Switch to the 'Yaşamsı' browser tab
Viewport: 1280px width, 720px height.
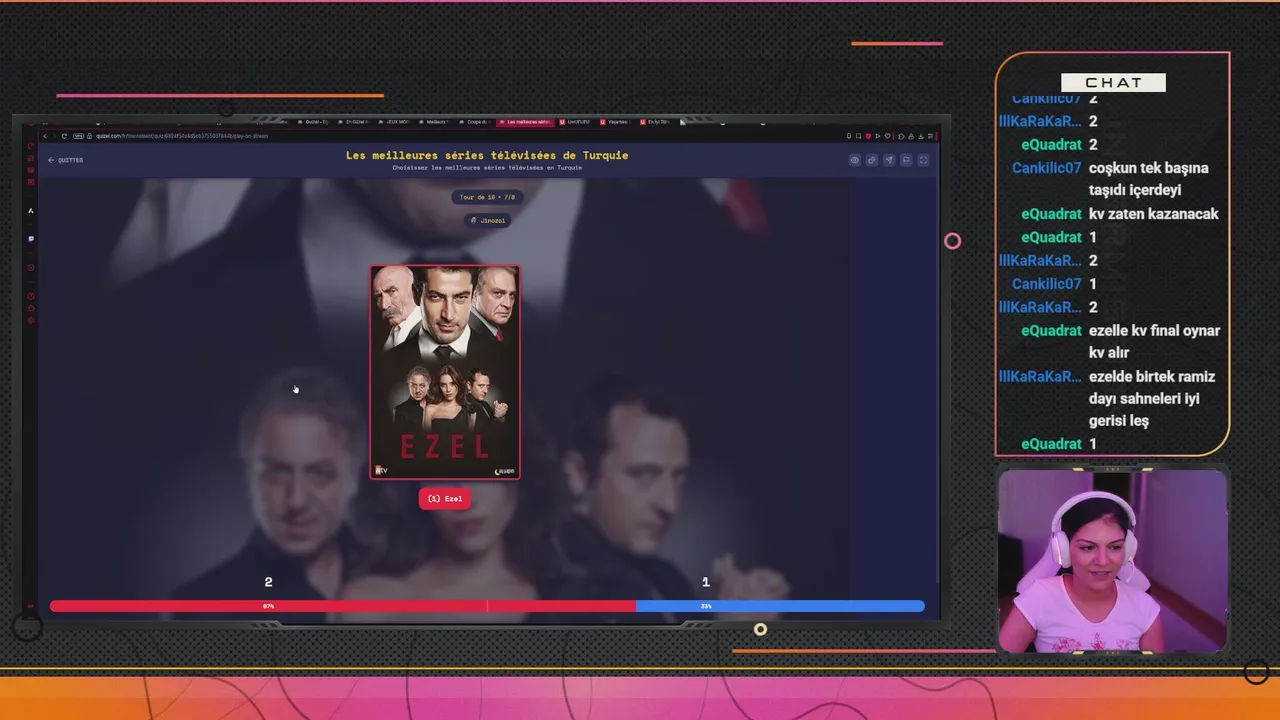tap(615, 122)
